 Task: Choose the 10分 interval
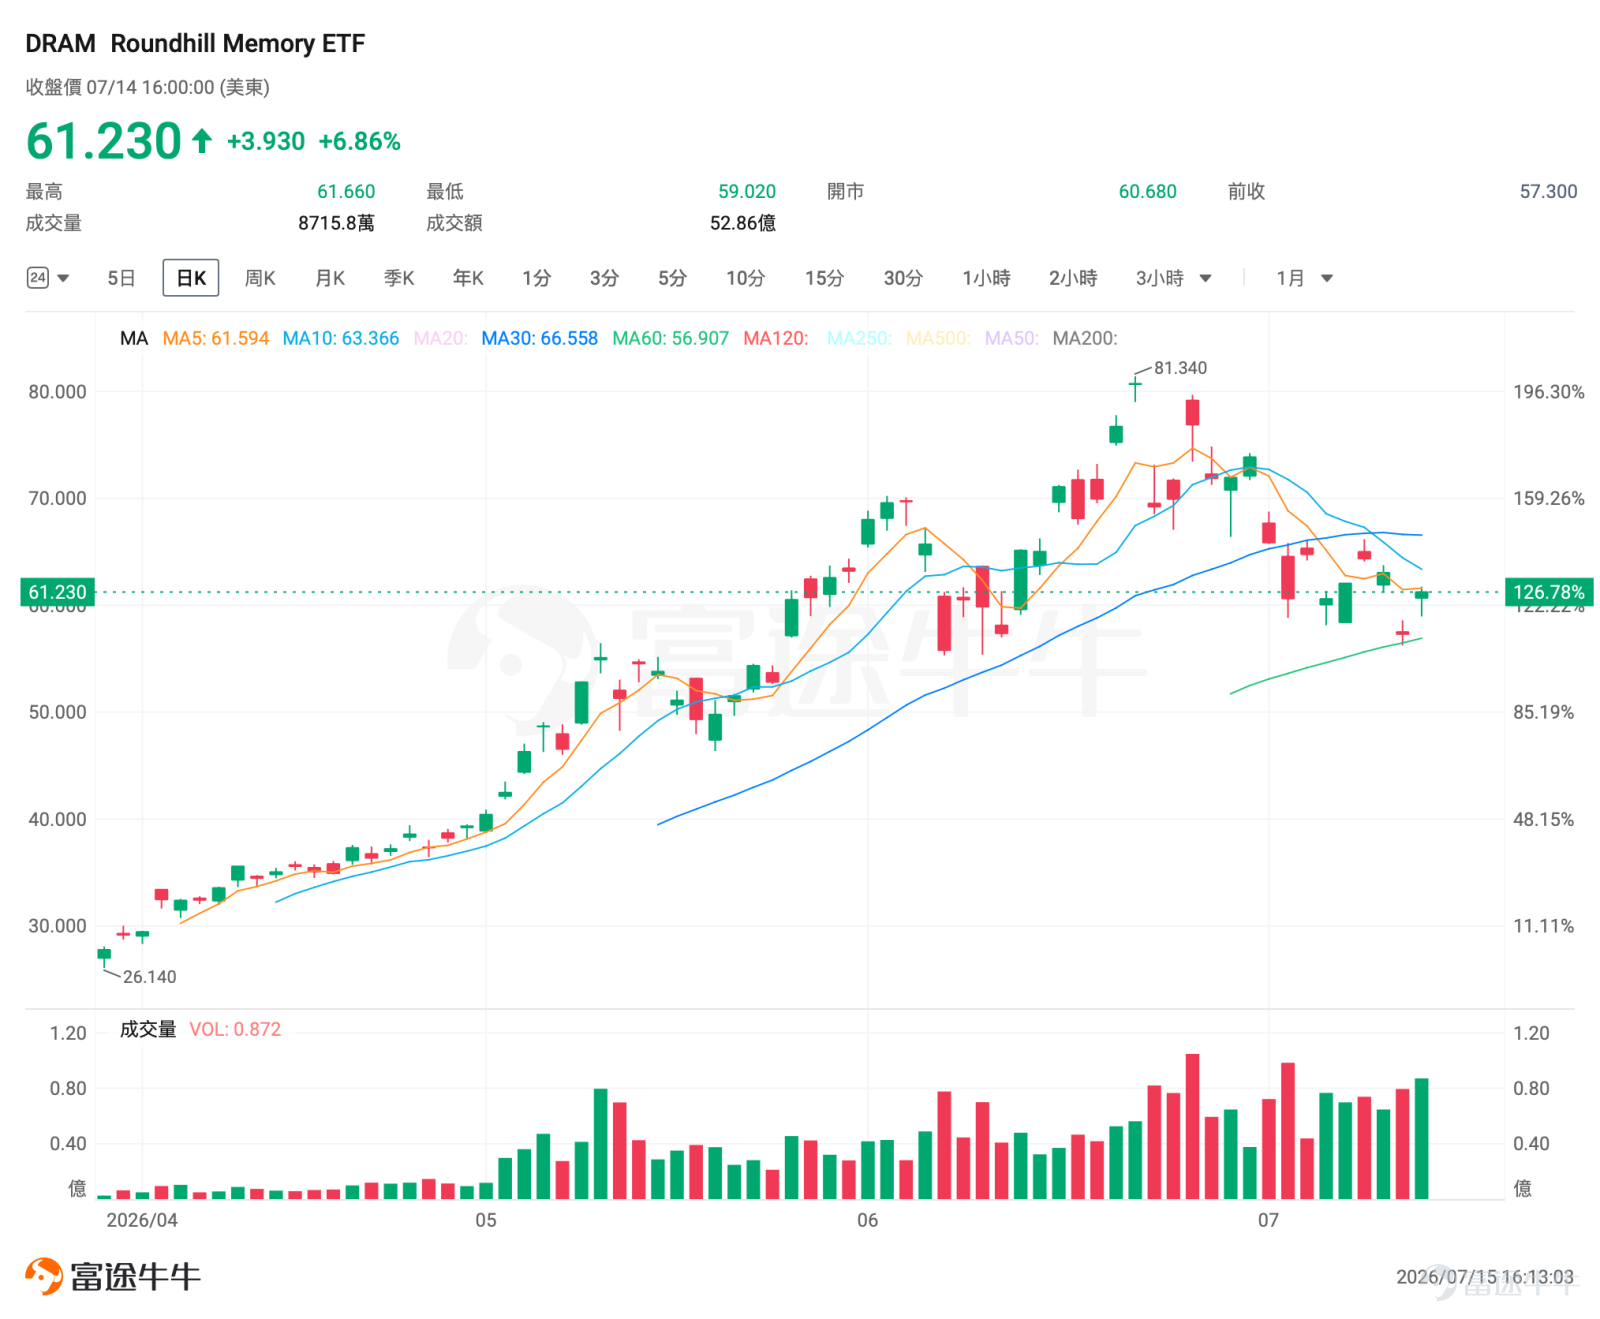pyautogui.click(x=746, y=278)
